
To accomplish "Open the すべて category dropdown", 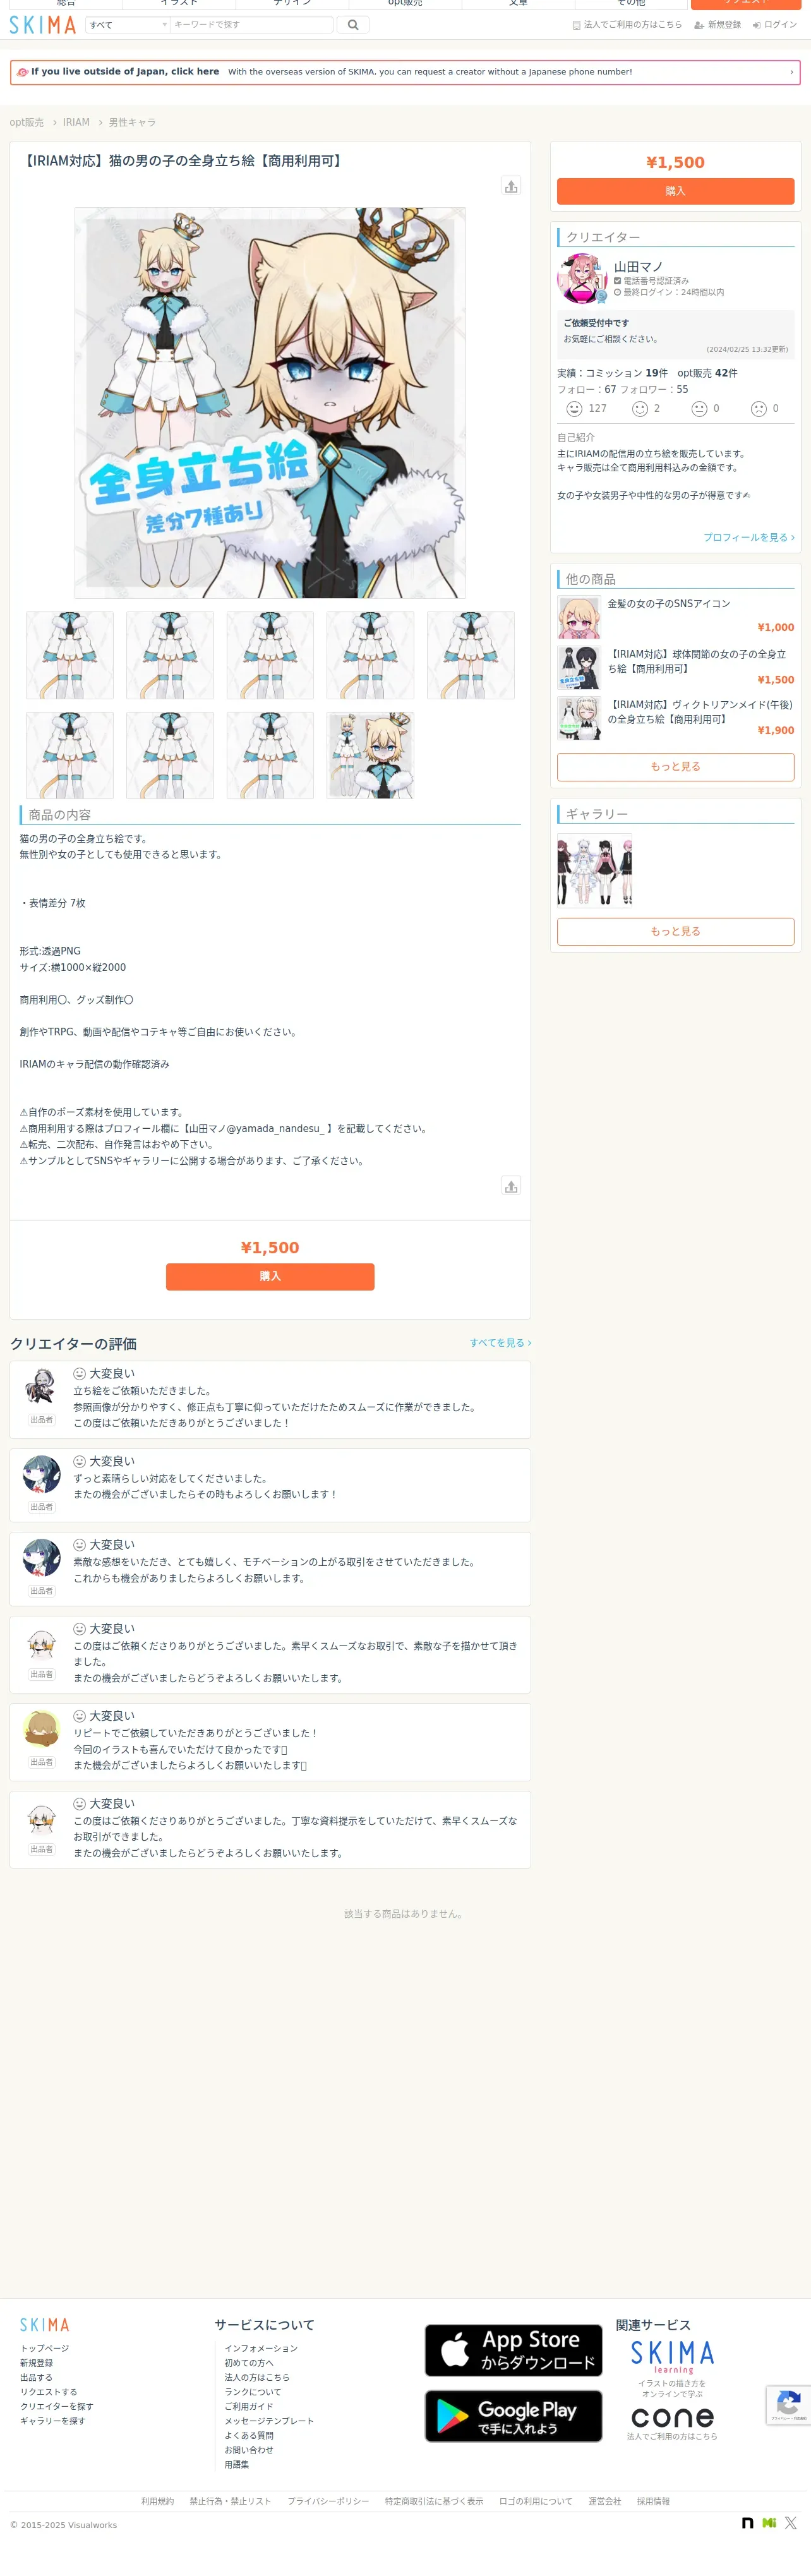I will click(128, 25).
